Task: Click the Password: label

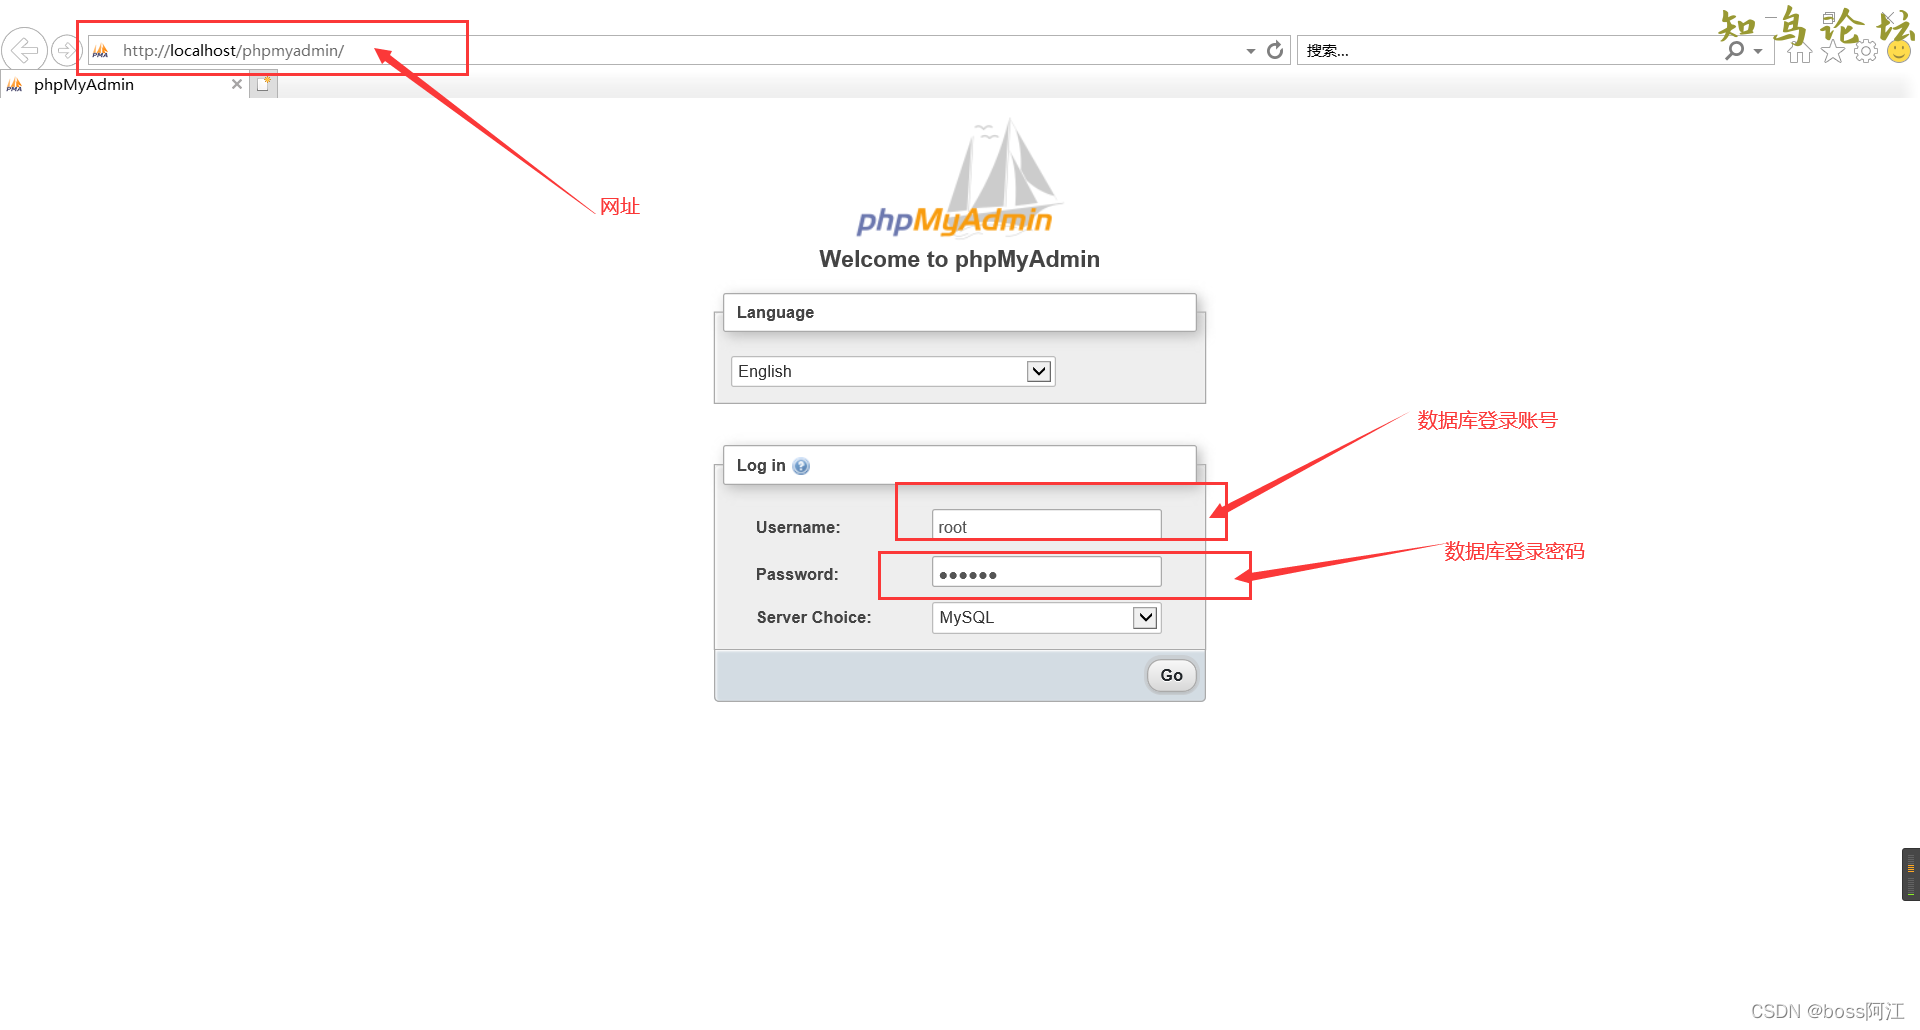Action: (x=797, y=574)
